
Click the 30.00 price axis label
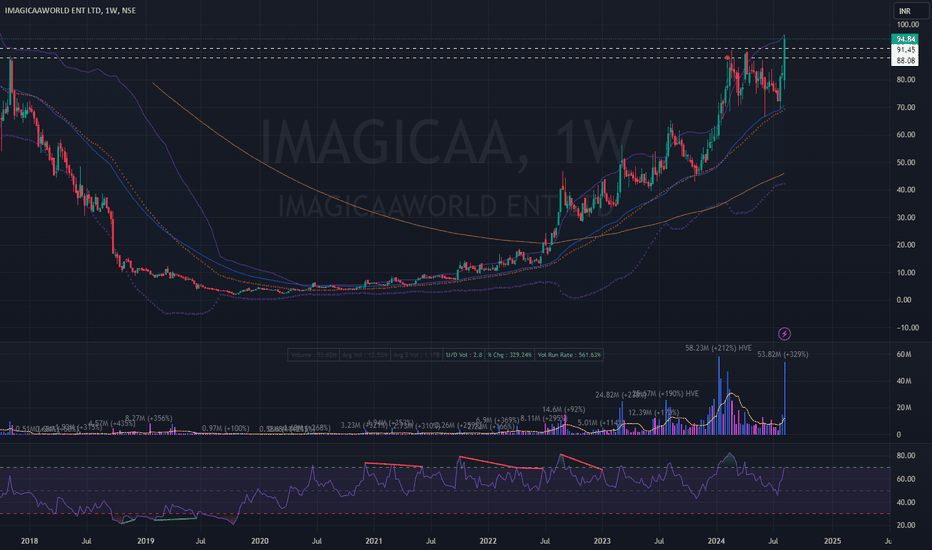[906, 218]
